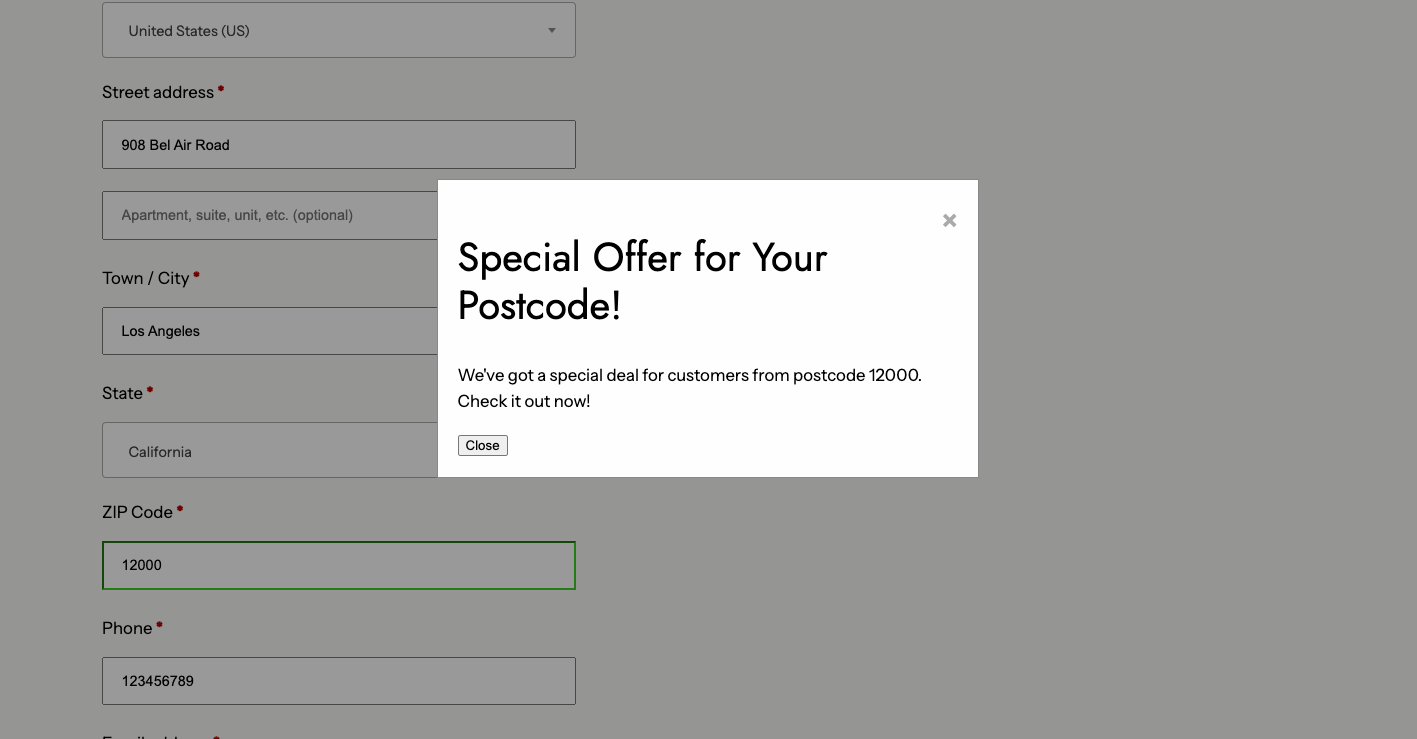Focus the Apartment, suite, unit optional field
The height and width of the screenshot is (739, 1417).
270,215
